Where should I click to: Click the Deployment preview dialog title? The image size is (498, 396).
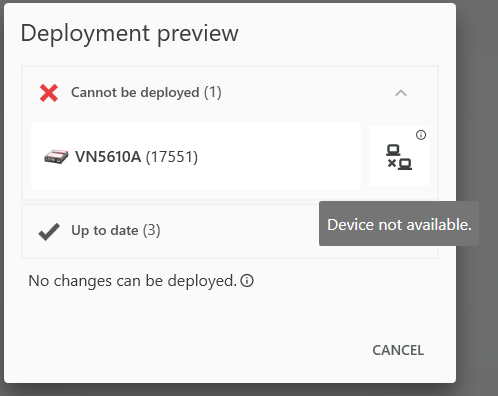130,34
